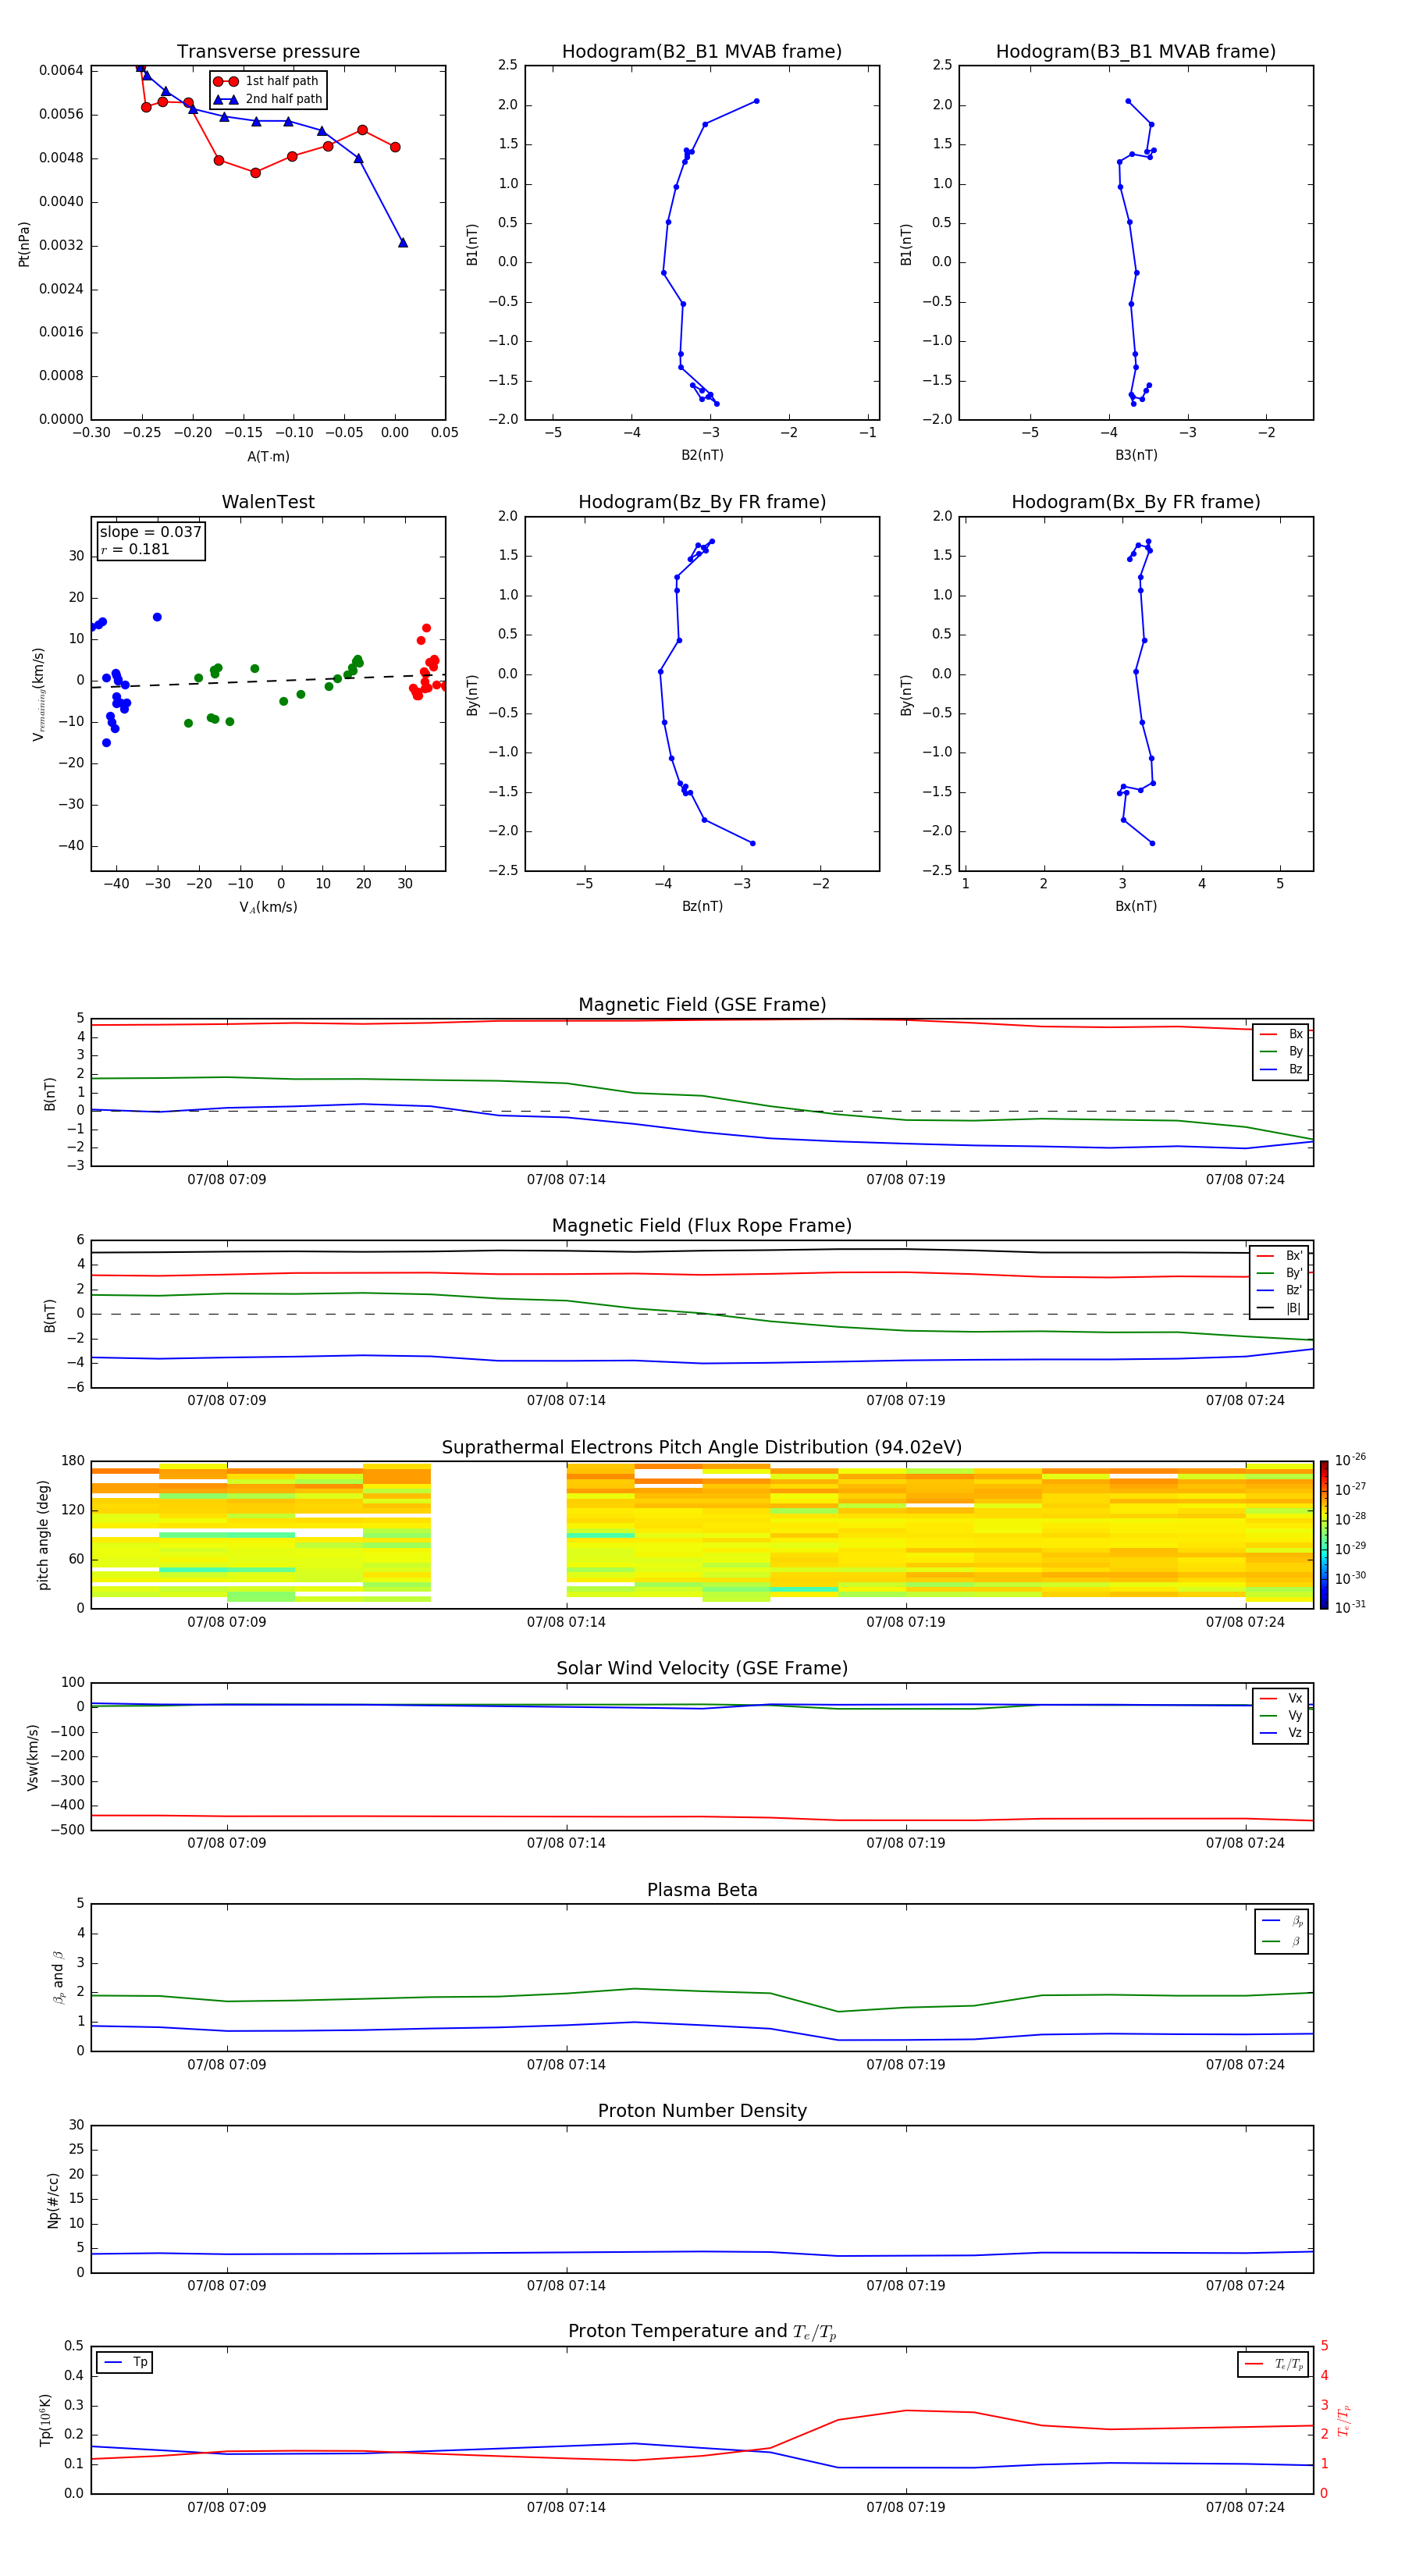Click the 'Proton Temperature and Te/Tp' title
Image resolution: width=1405 pixels, height=2576 pixels.
point(702,2332)
